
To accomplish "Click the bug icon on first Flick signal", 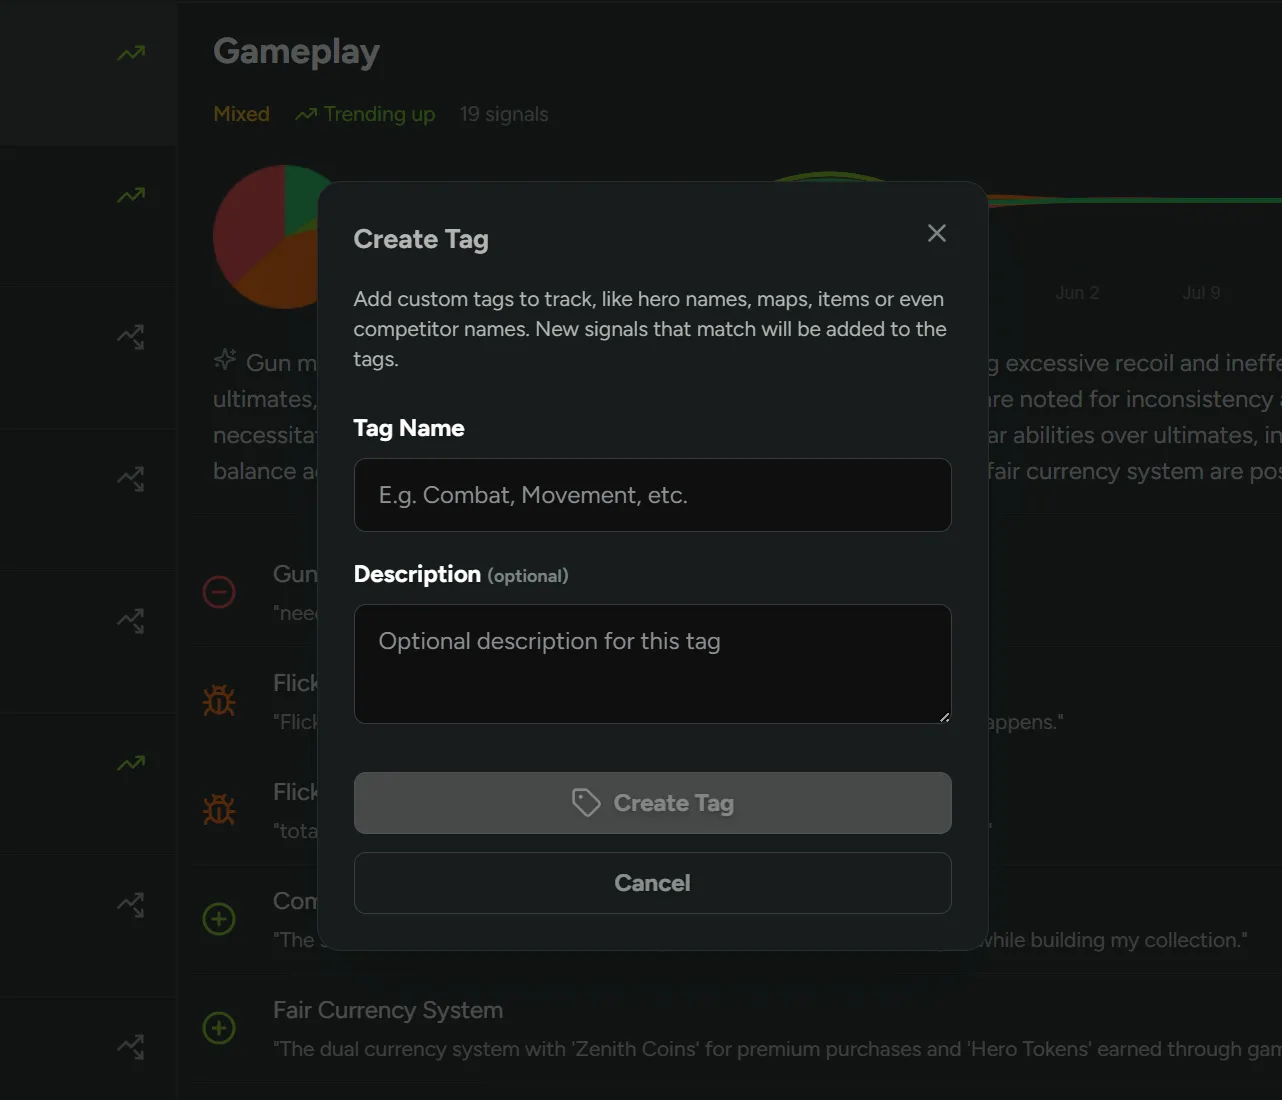I will point(219,701).
